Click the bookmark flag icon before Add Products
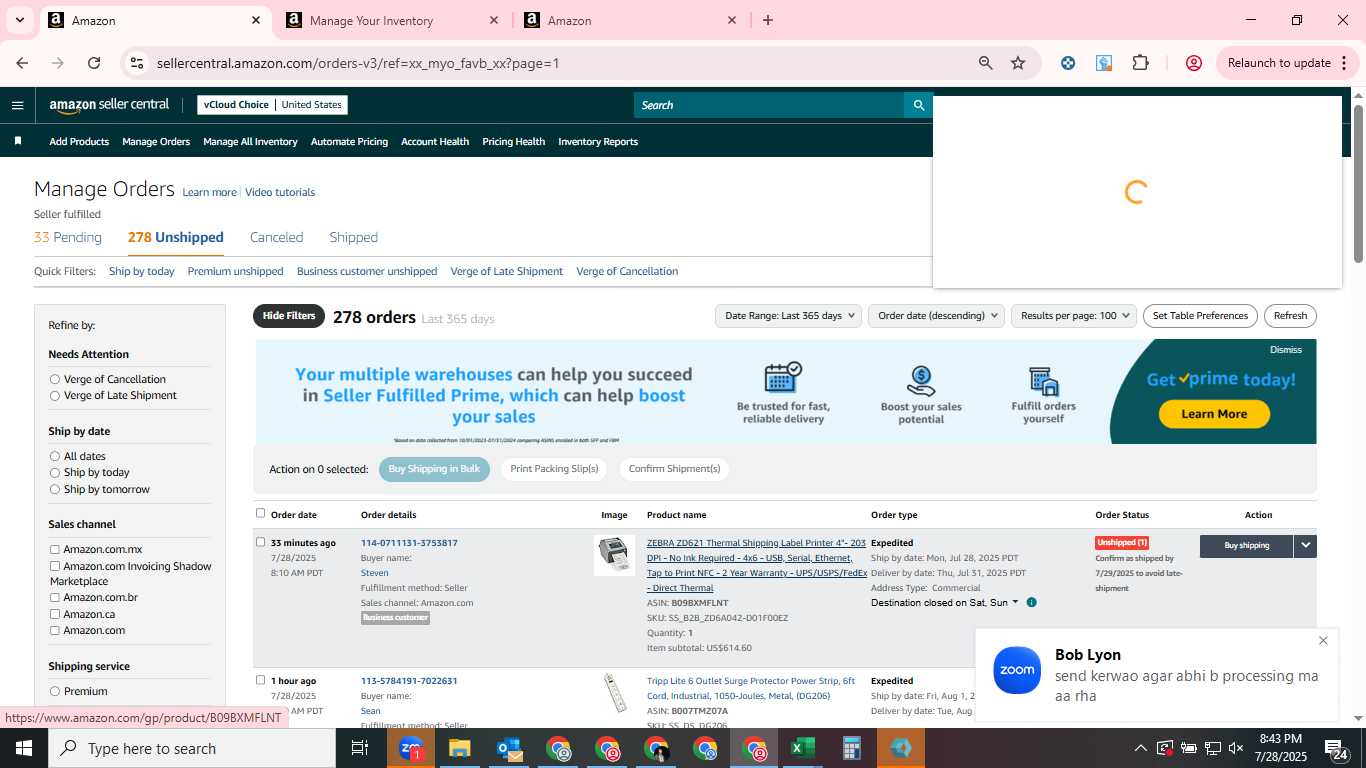The image size is (1366, 768). point(17,141)
